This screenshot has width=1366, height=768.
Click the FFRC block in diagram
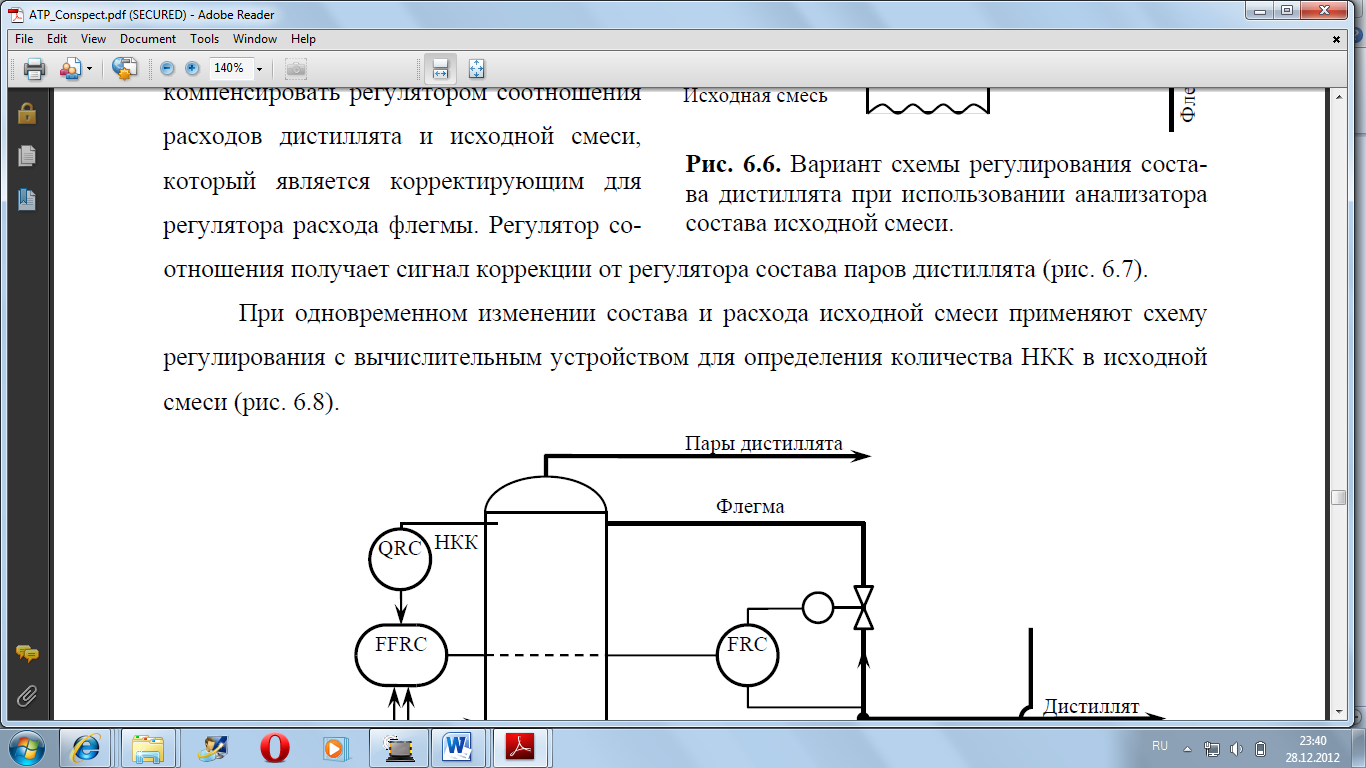pos(400,654)
